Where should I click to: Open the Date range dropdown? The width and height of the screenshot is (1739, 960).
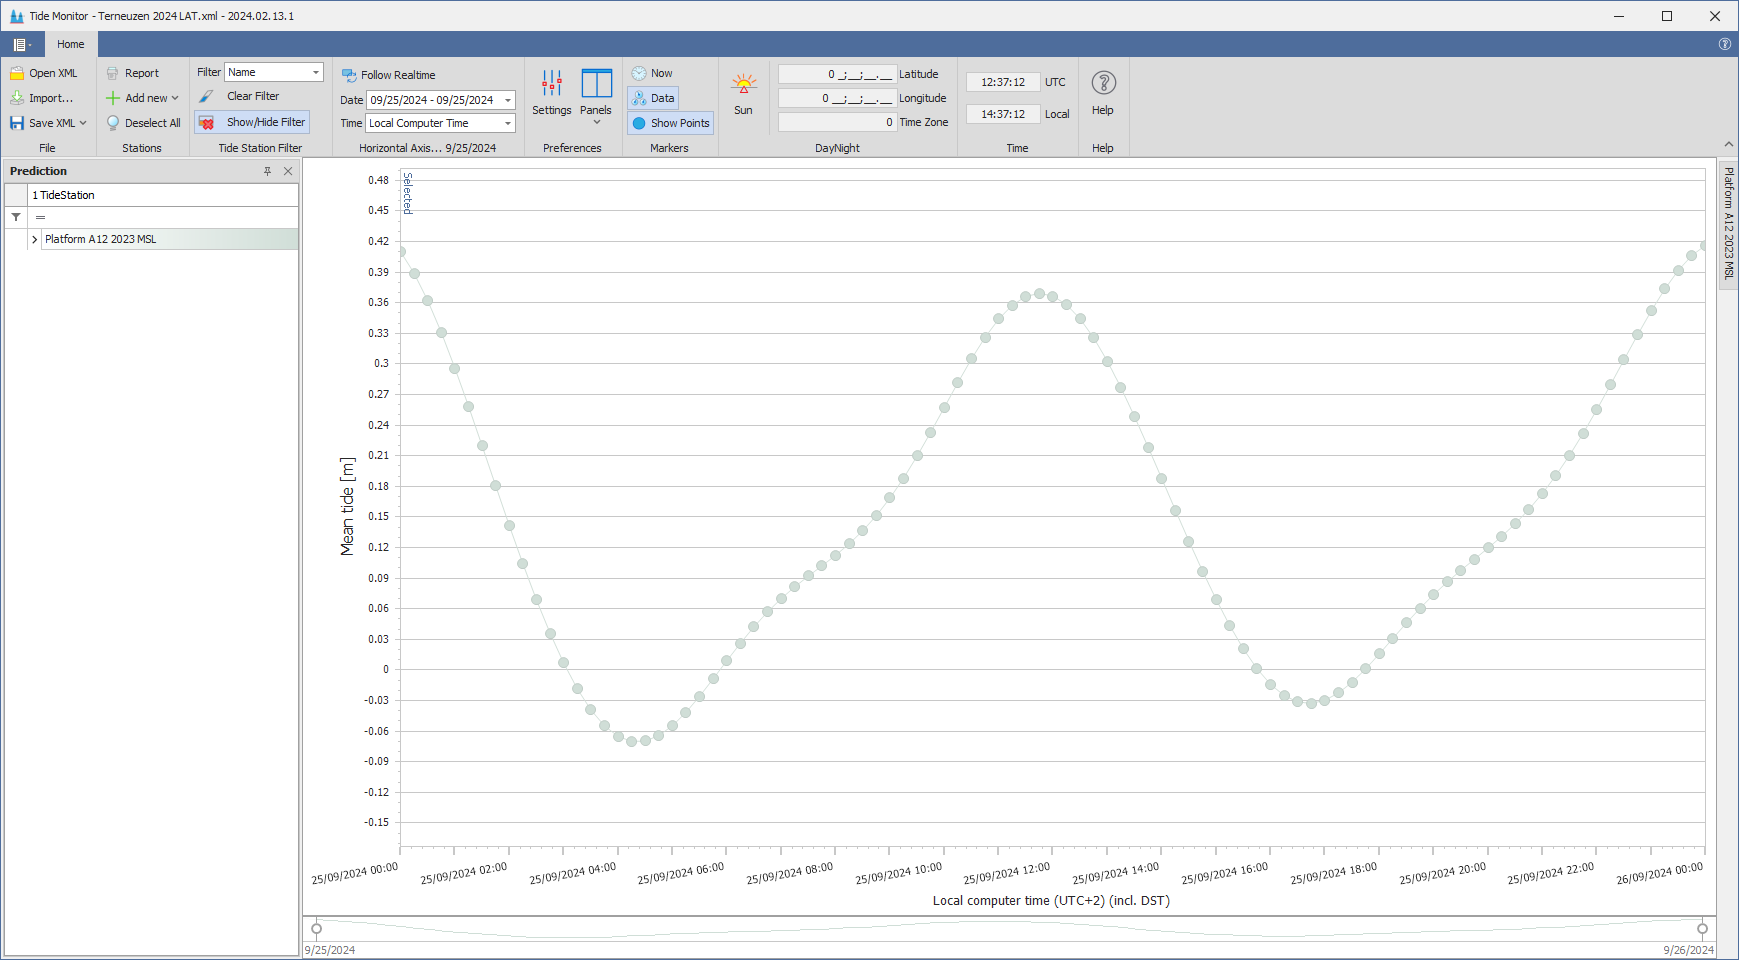[x=508, y=100]
